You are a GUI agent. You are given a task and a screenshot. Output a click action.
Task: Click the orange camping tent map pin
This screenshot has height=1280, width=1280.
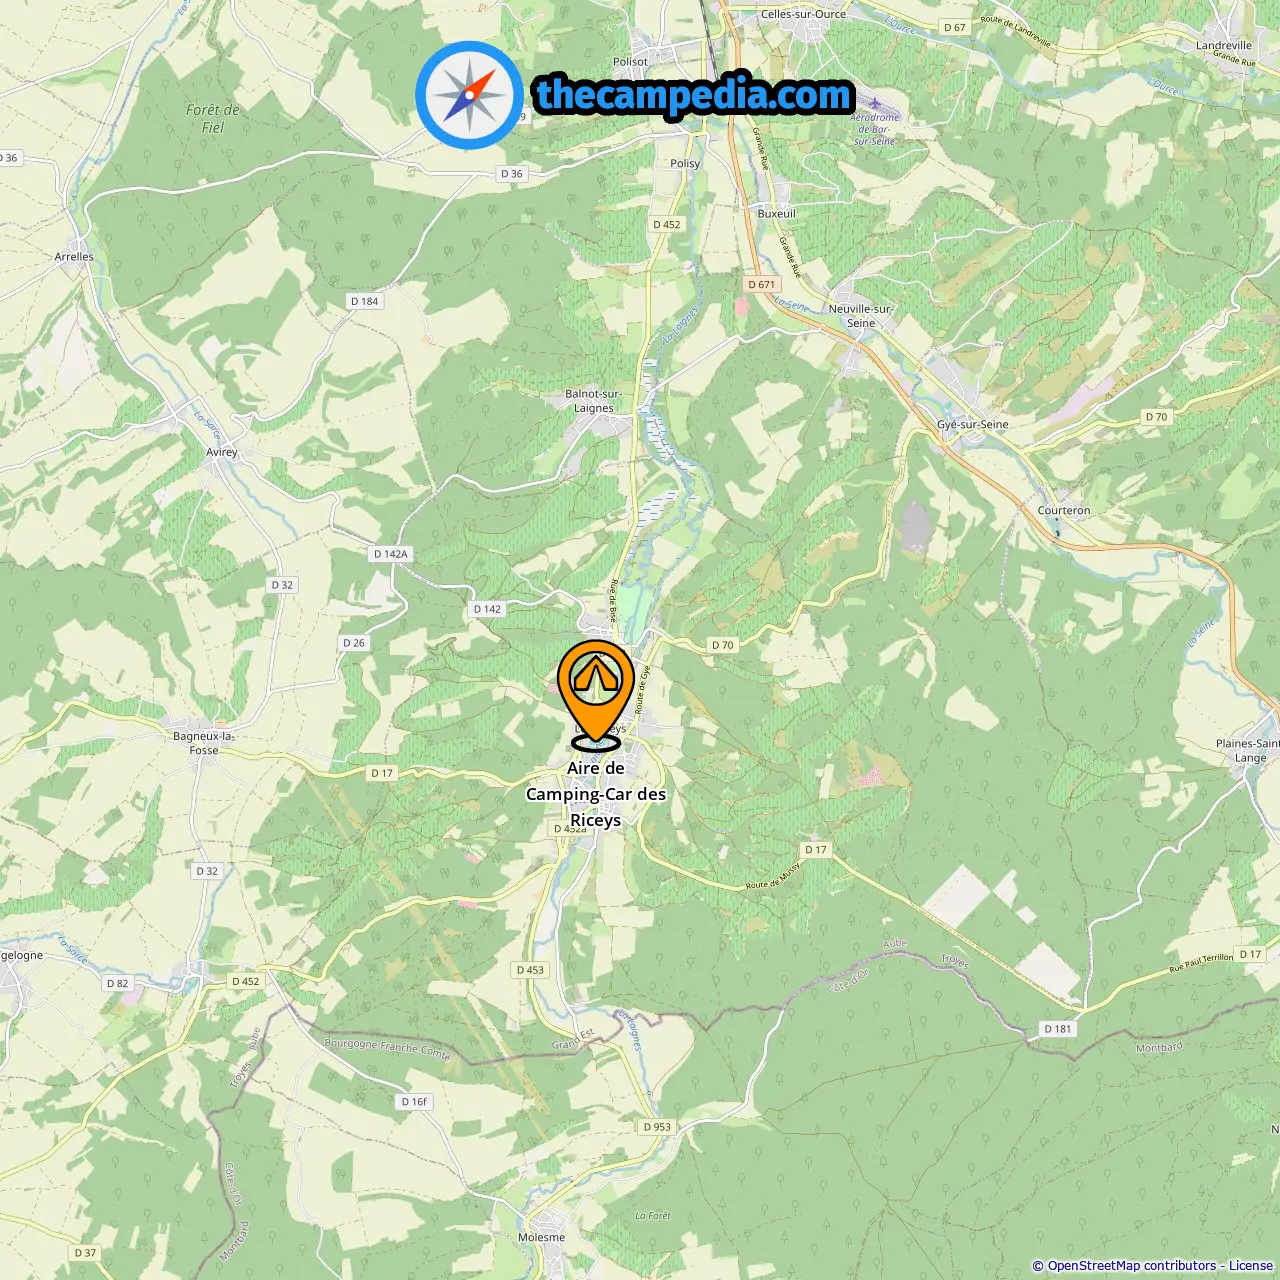click(596, 692)
